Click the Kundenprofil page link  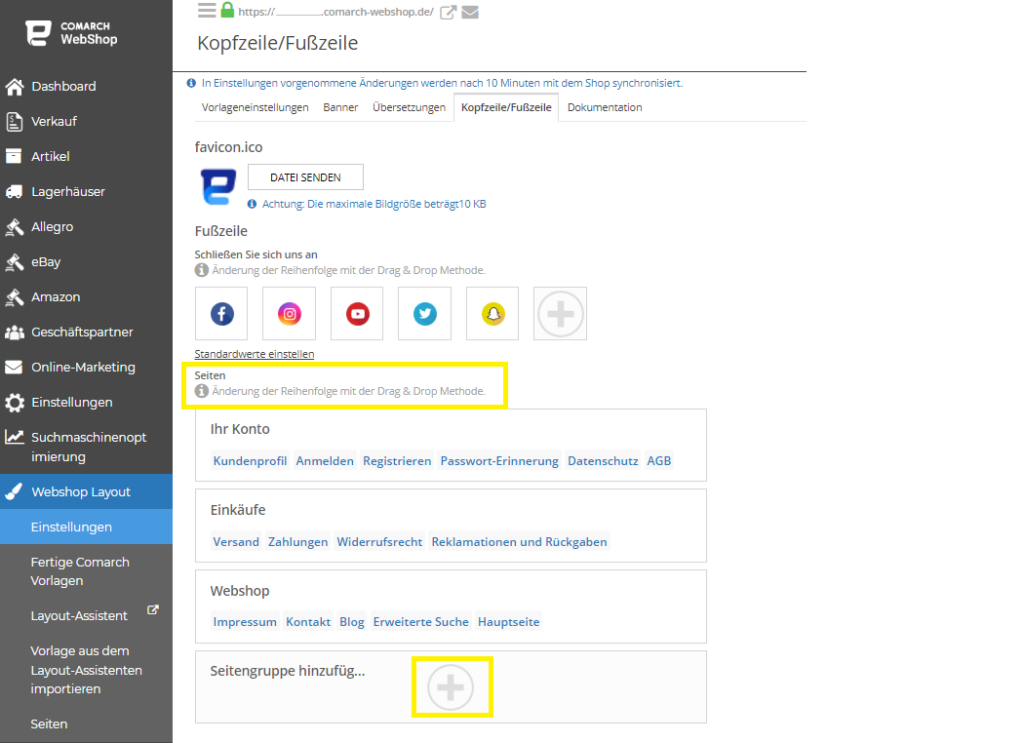250,461
